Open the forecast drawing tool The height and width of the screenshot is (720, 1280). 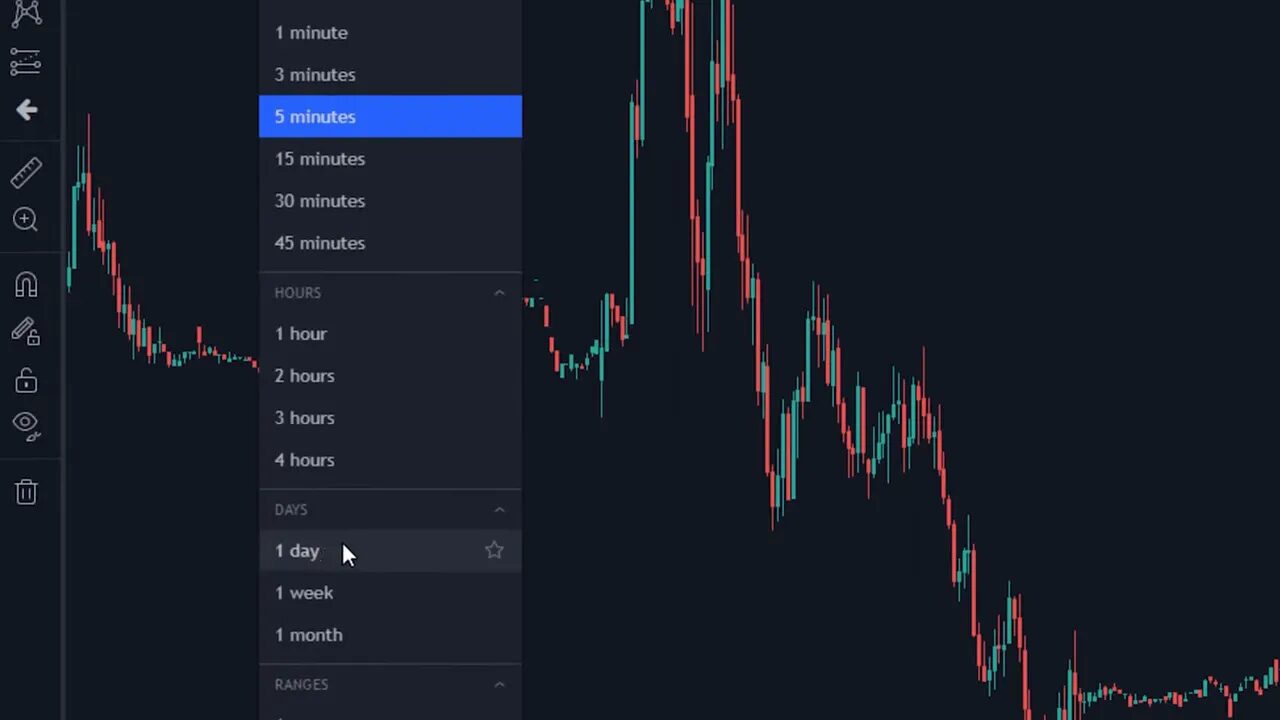coord(26,62)
